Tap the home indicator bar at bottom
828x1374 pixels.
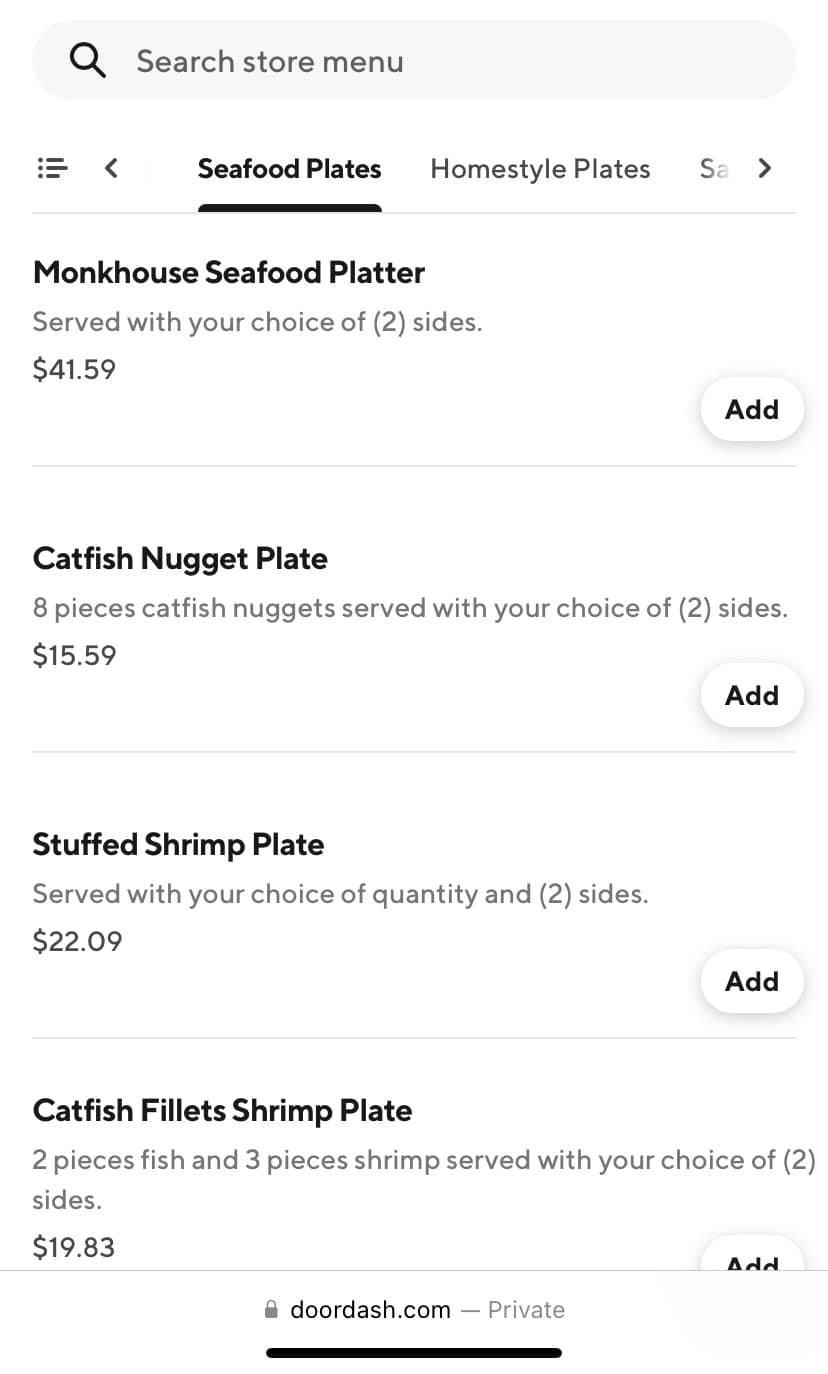(x=414, y=1353)
